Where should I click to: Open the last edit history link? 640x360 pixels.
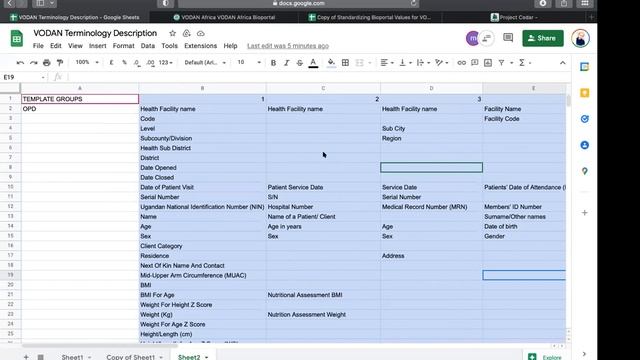(288, 46)
